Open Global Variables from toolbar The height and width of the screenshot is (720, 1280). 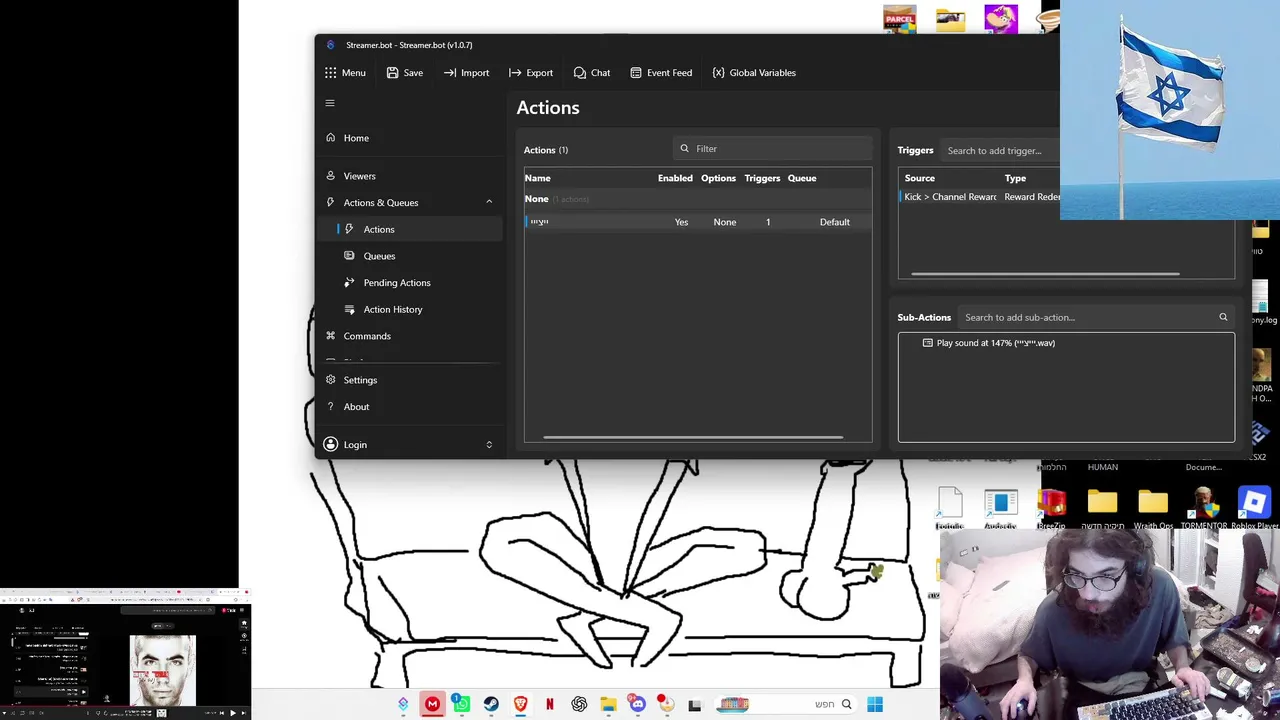coord(754,73)
